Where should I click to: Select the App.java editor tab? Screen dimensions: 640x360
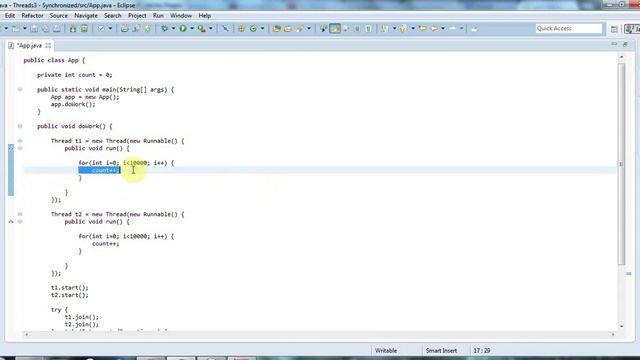click(29, 45)
